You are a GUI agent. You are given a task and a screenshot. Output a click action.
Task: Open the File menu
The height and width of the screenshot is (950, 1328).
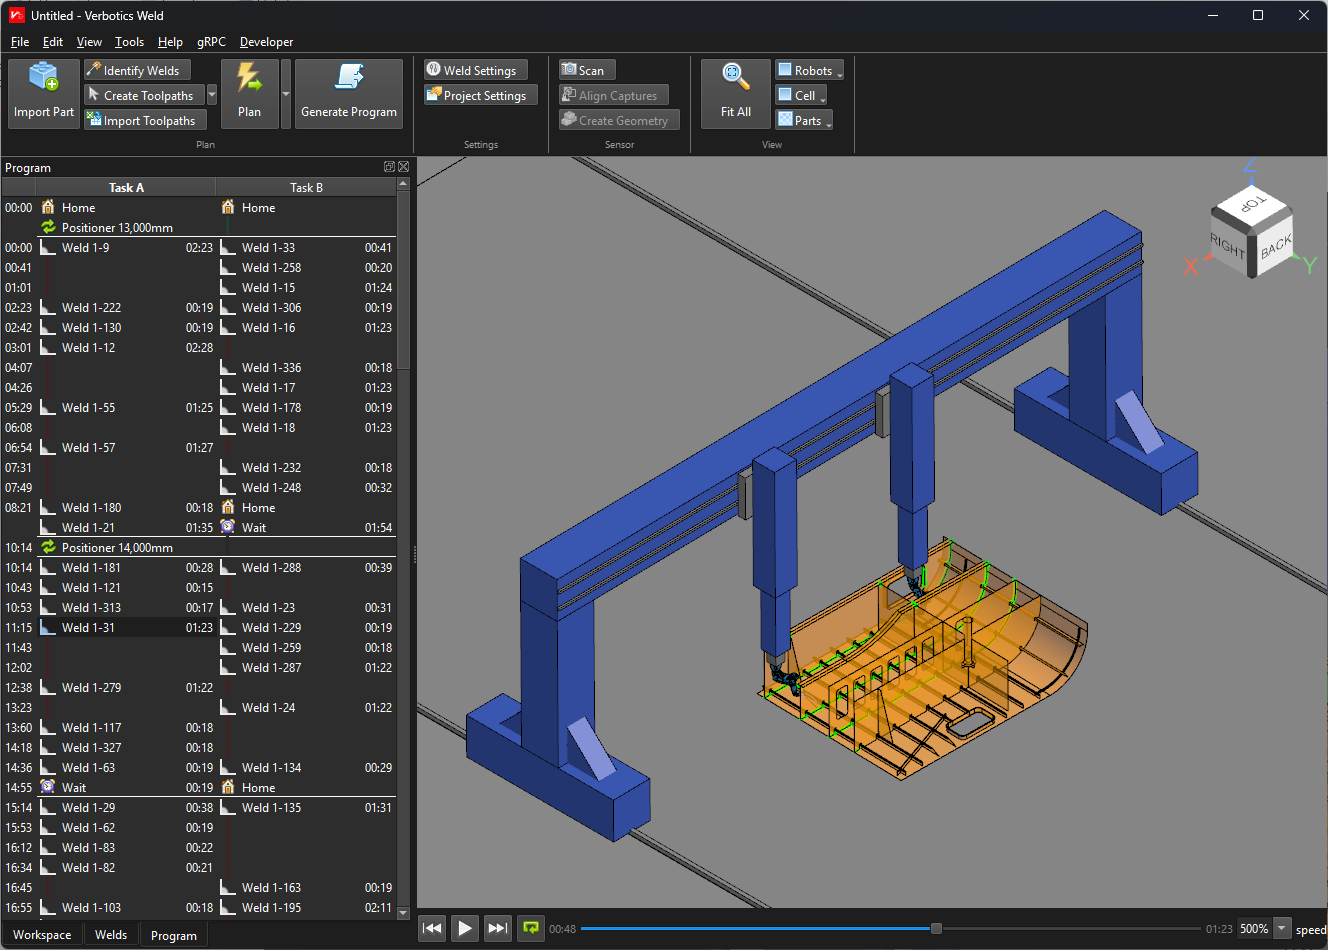20,42
